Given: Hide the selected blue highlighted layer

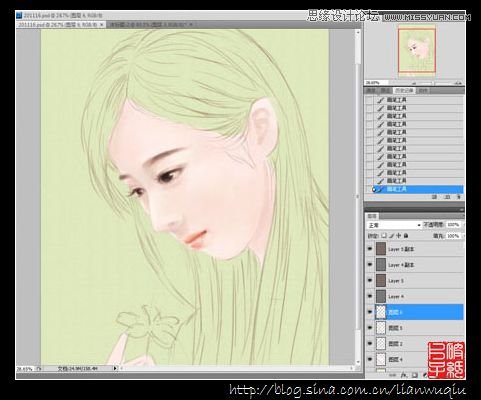Looking at the screenshot, I should tap(370, 312).
